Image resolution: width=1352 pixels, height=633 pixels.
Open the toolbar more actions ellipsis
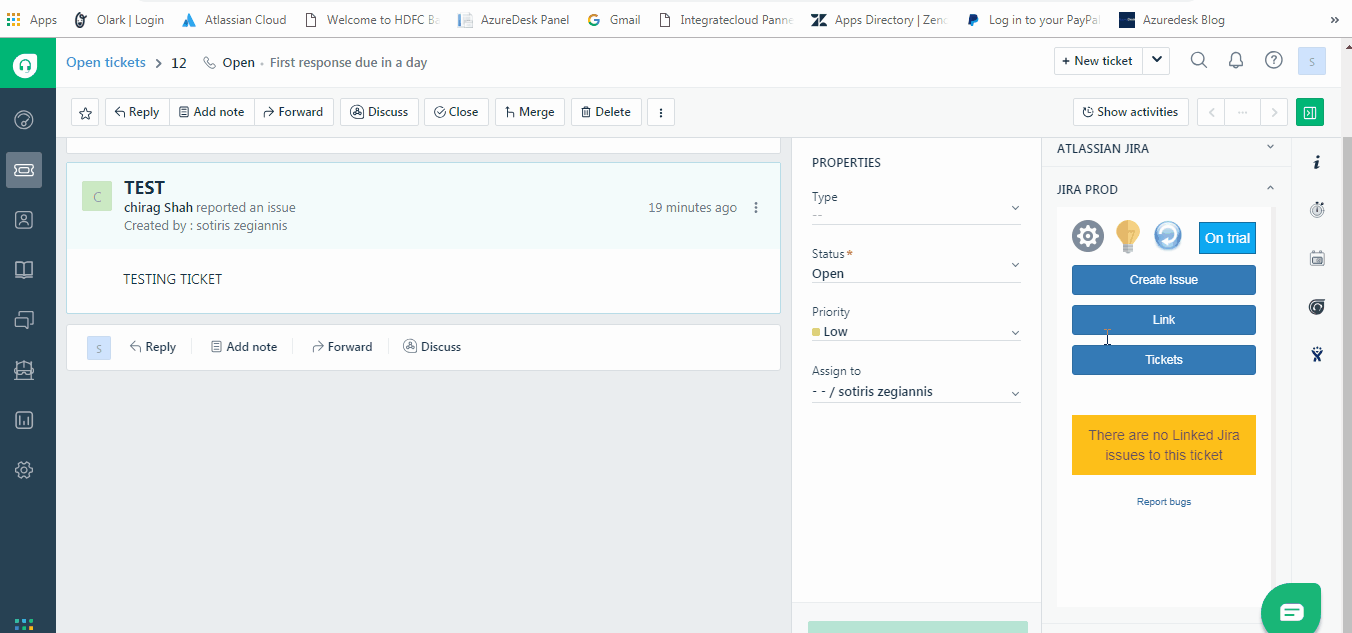click(x=661, y=112)
